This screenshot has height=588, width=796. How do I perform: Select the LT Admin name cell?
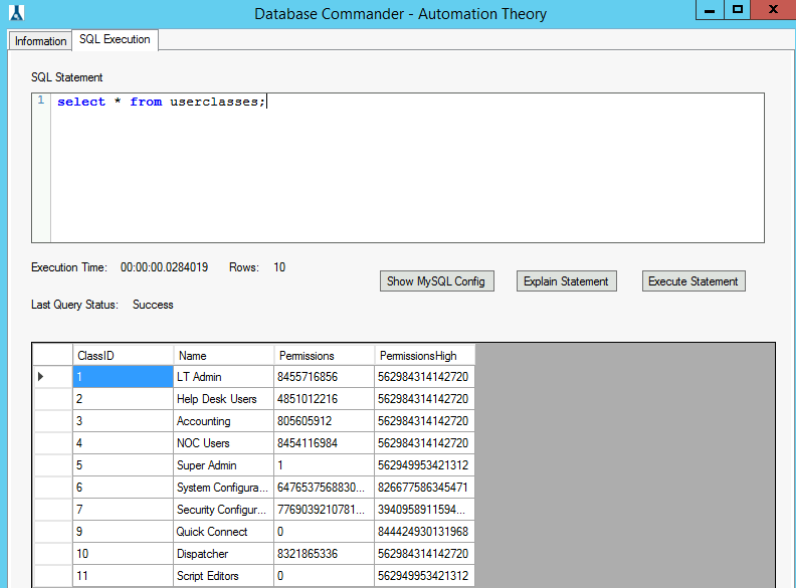(x=224, y=377)
